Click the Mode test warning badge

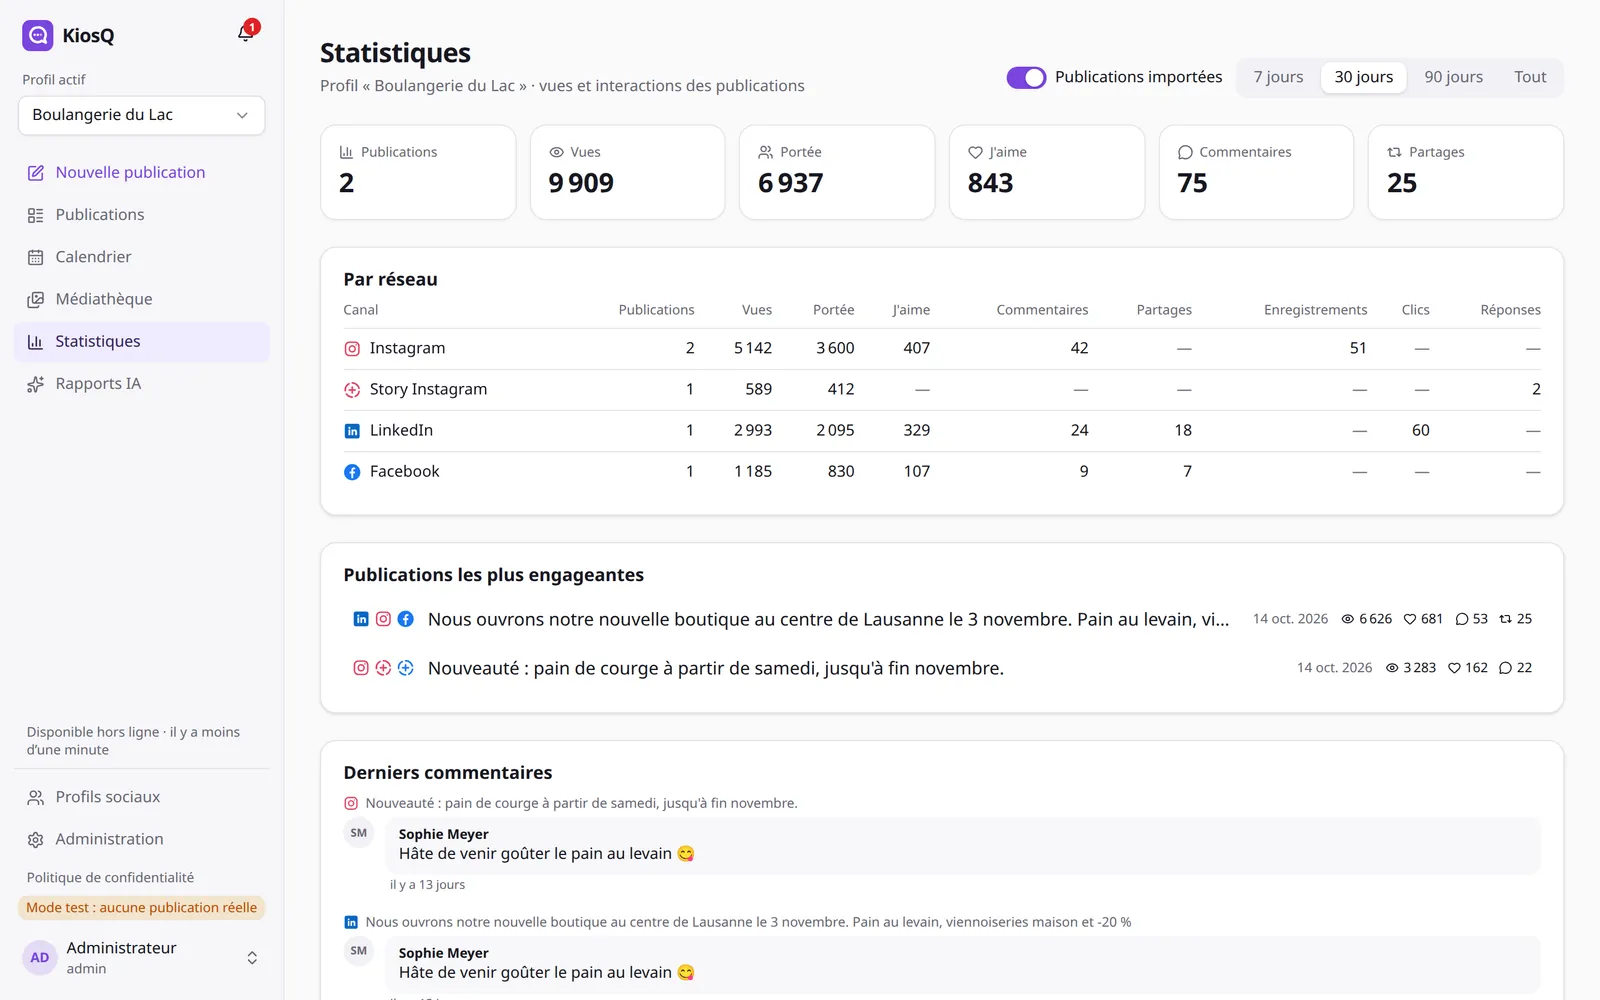tap(141, 908)
